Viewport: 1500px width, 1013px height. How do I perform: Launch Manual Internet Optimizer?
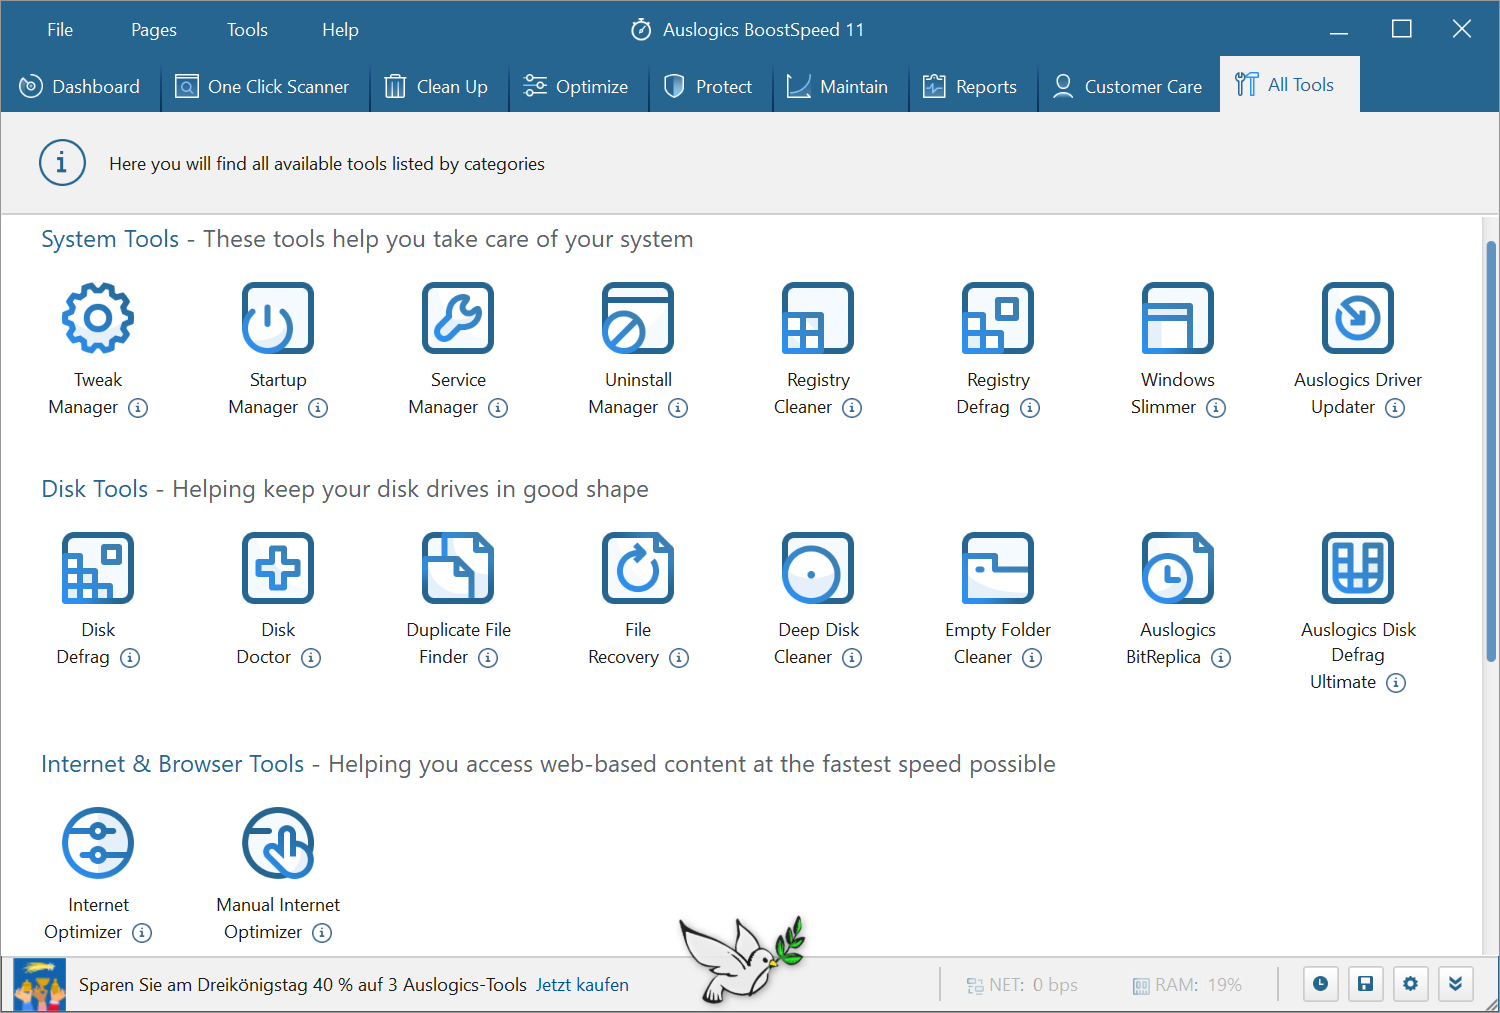pos(278,843)
